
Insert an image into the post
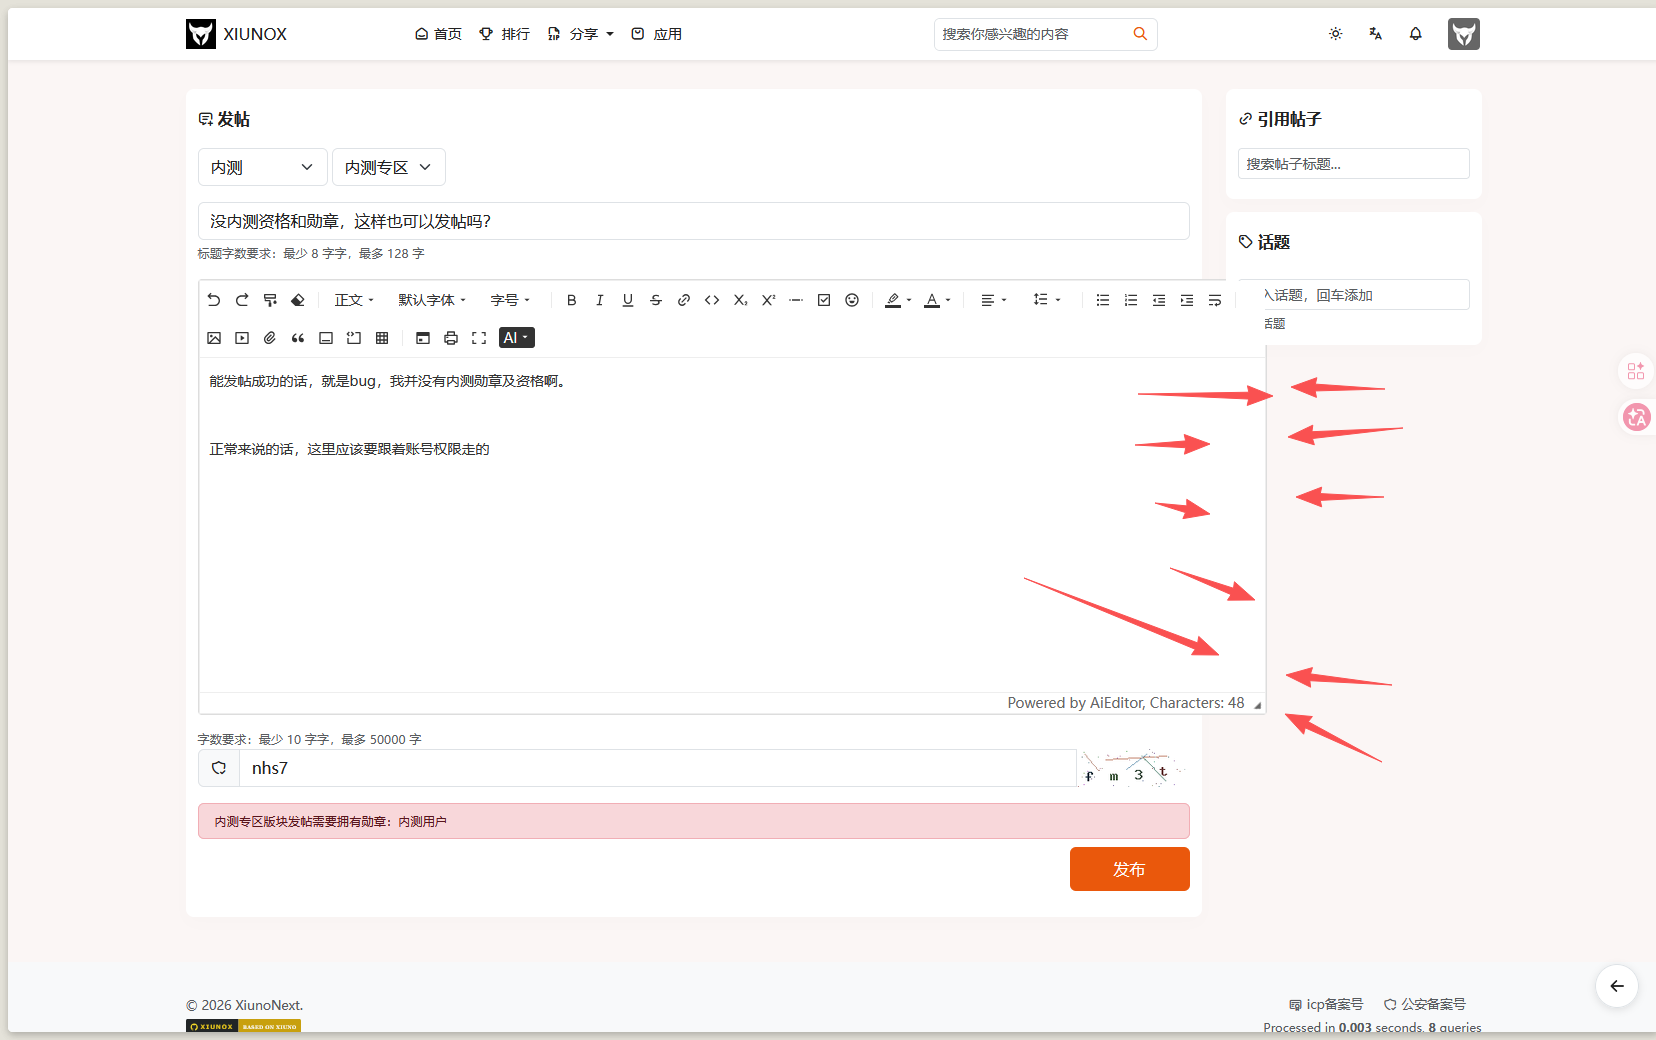tap(214, 338)
